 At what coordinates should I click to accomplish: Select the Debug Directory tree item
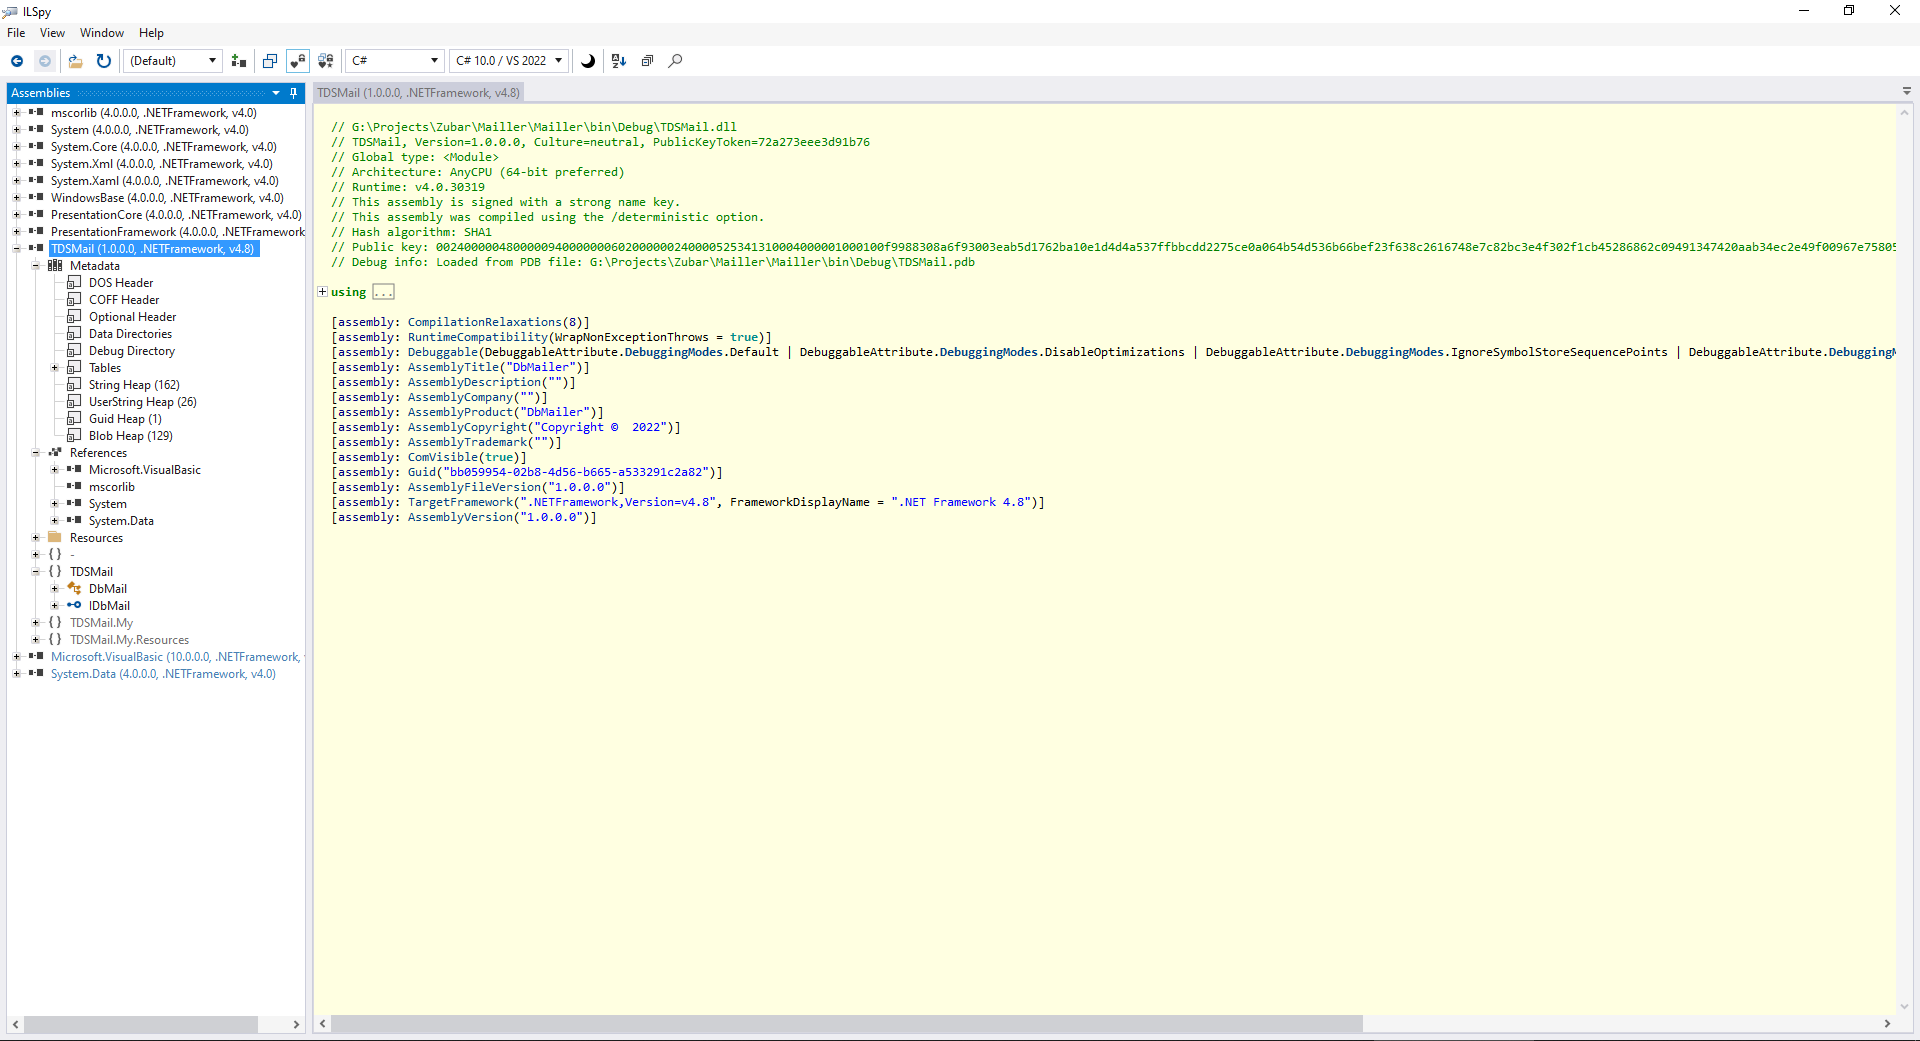click(x=132, y=351)
